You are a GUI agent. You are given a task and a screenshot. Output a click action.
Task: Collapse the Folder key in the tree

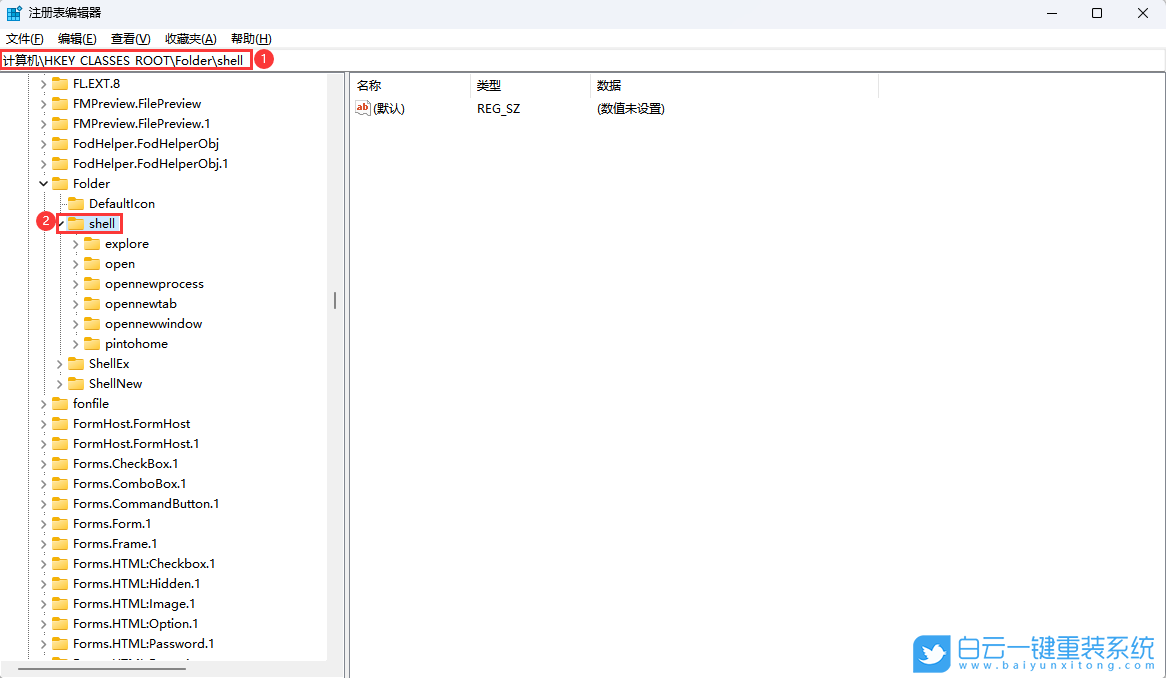click(x=43, y=183)
